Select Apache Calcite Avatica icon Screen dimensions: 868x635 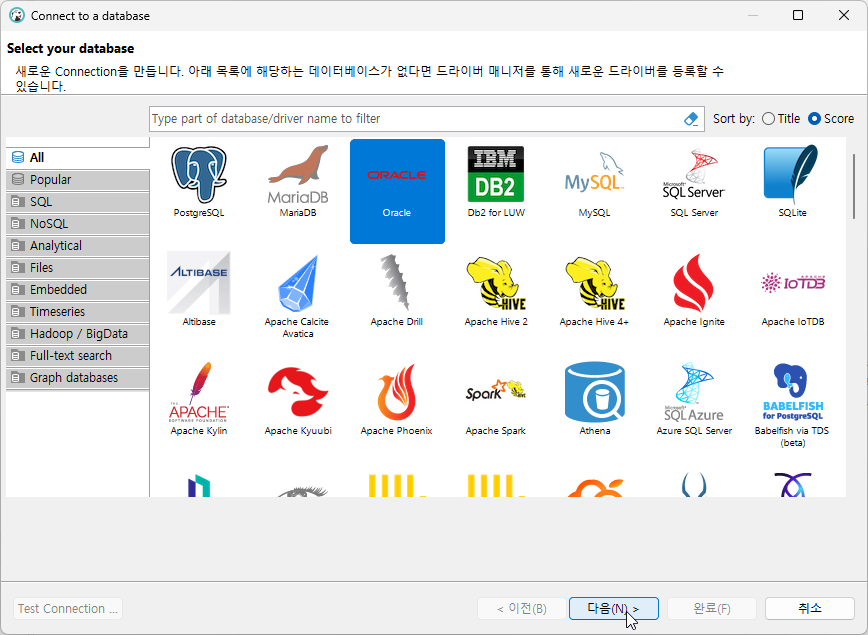(298, 283)
